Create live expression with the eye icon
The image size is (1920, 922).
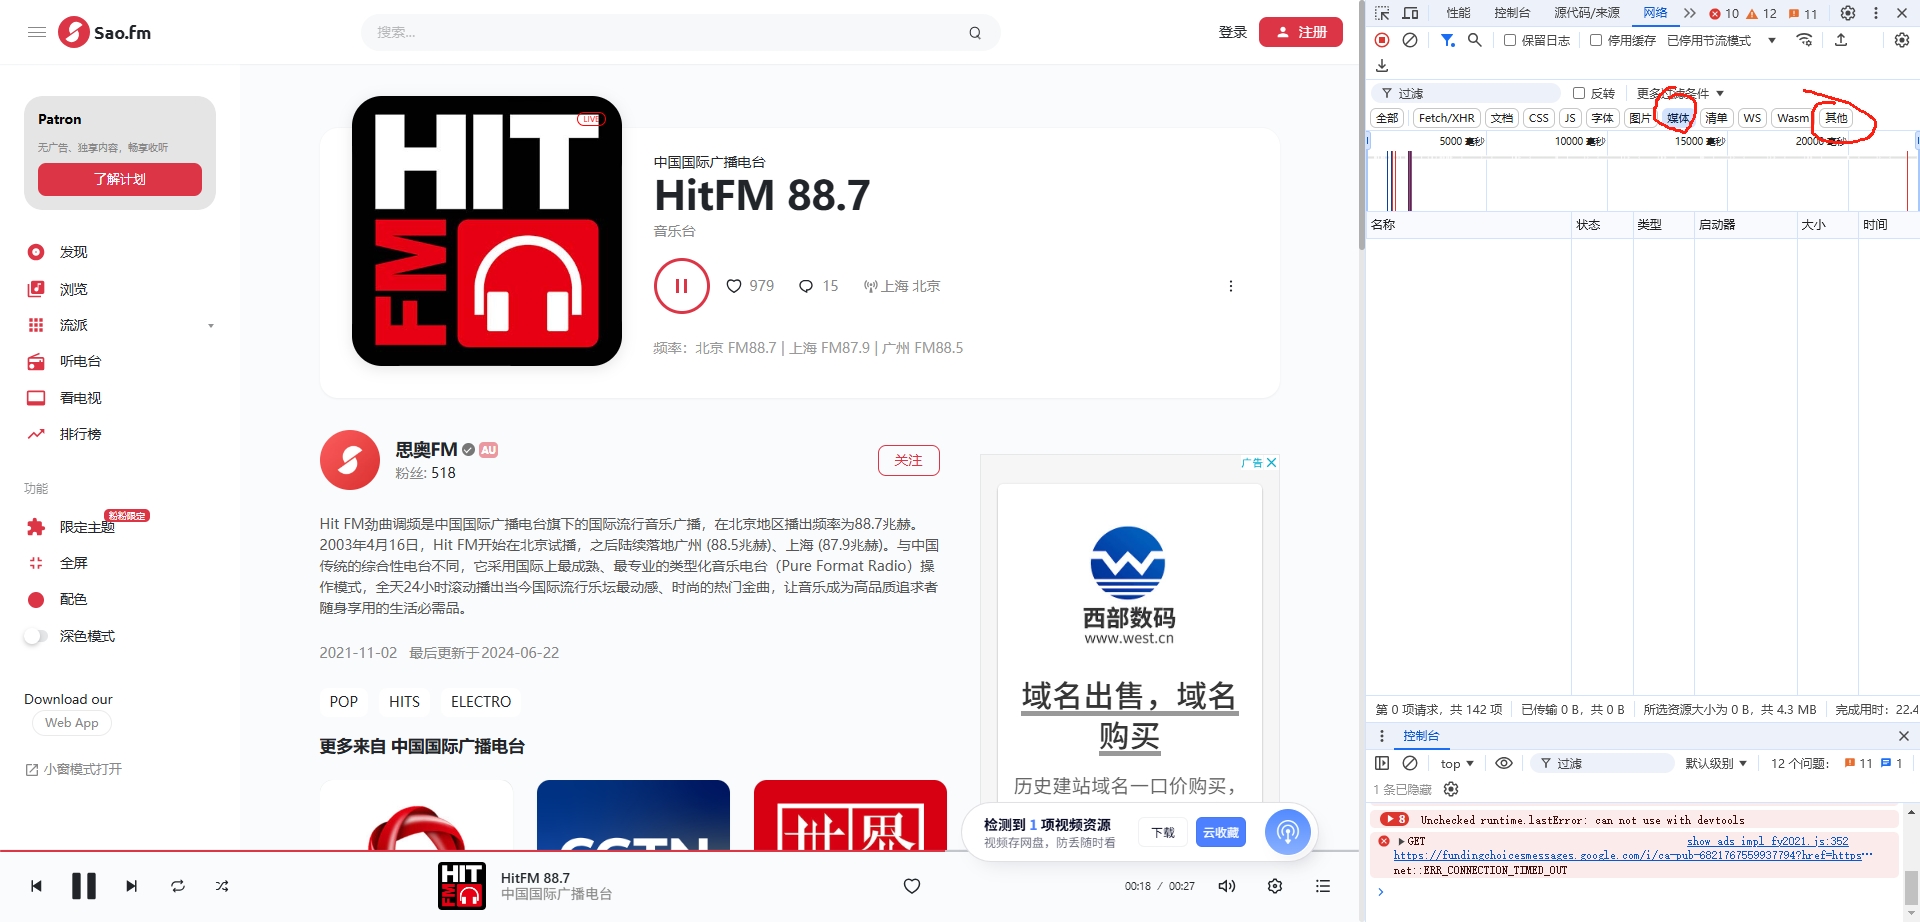(1504, 763)
